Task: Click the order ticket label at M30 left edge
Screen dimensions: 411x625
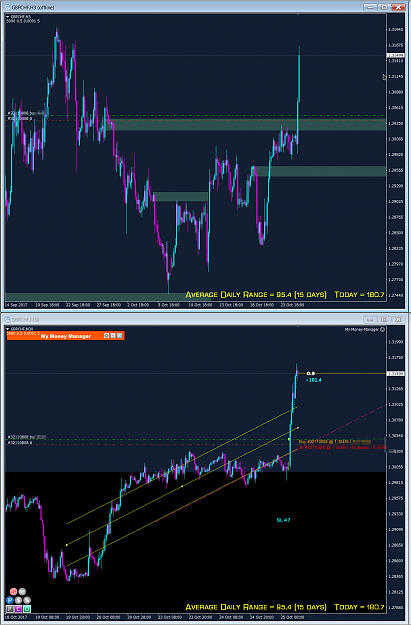Action: tap(26, 437)
